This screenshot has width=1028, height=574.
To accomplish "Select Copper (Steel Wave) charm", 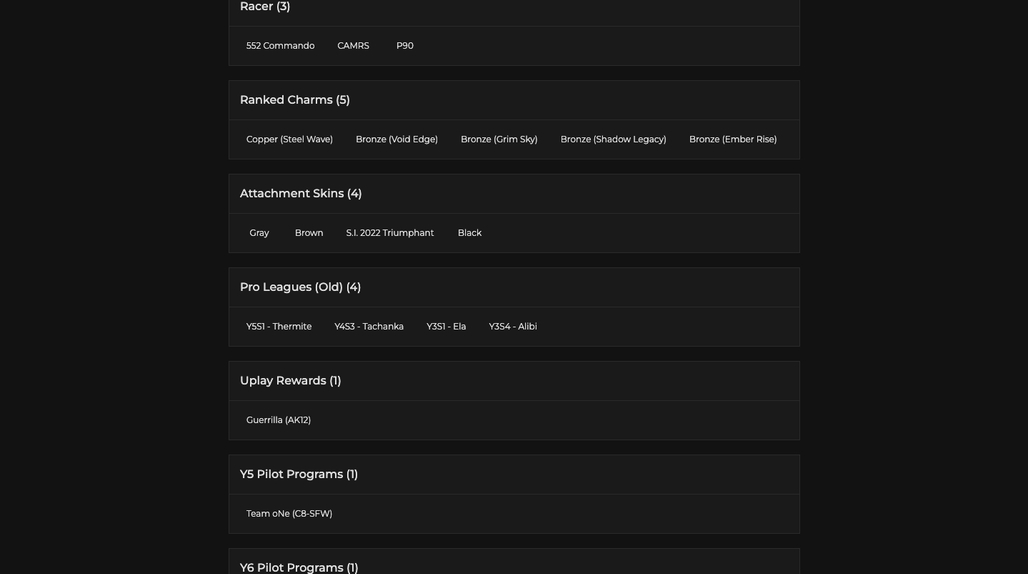I will (x=289, y=140).
